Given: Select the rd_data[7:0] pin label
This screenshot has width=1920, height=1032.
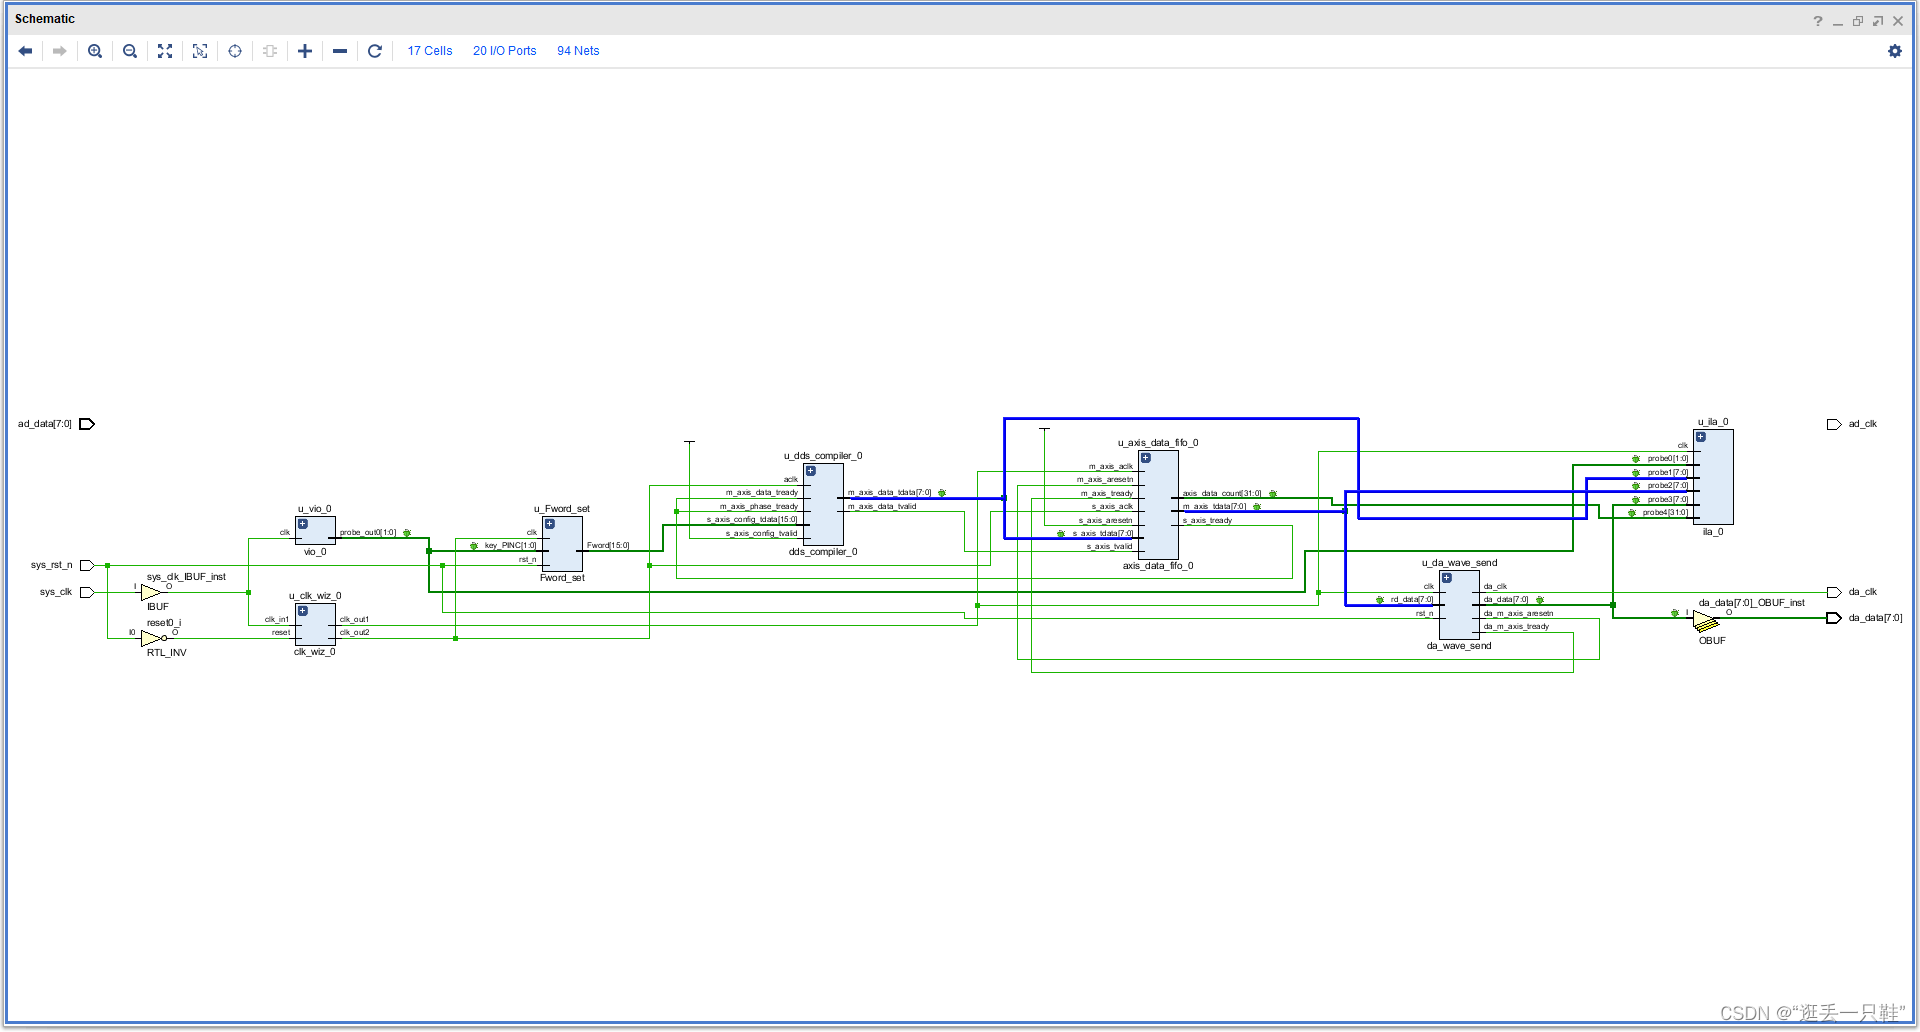Looking at the screenshot, I should point(1411,599).
